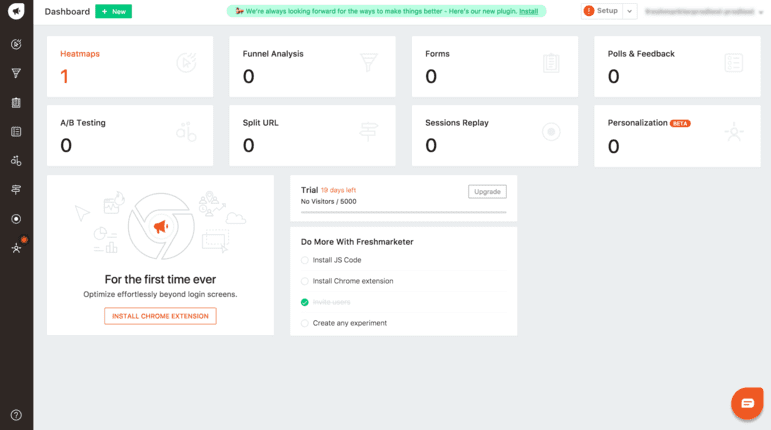Open the Polls & Feedback card title

click(641, 54)
